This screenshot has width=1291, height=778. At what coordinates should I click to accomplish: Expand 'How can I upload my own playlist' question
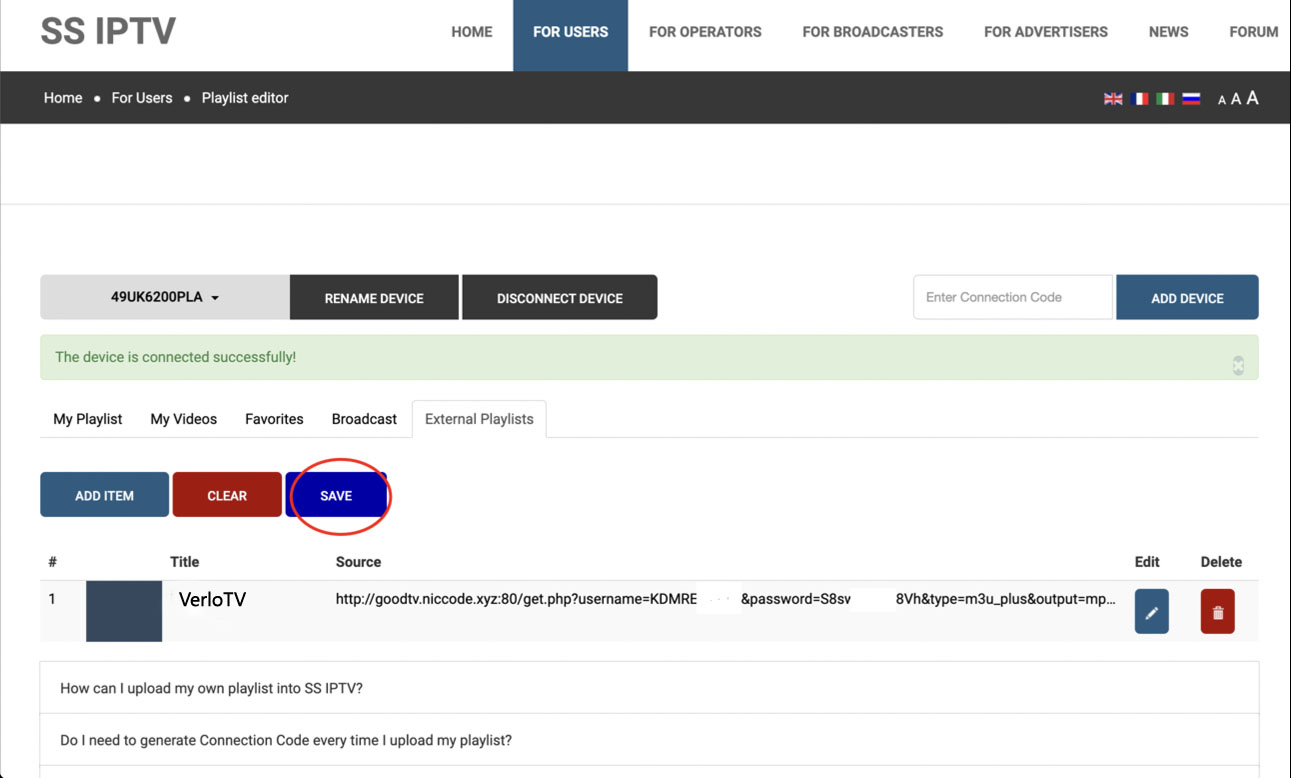[x=211, y=688]
